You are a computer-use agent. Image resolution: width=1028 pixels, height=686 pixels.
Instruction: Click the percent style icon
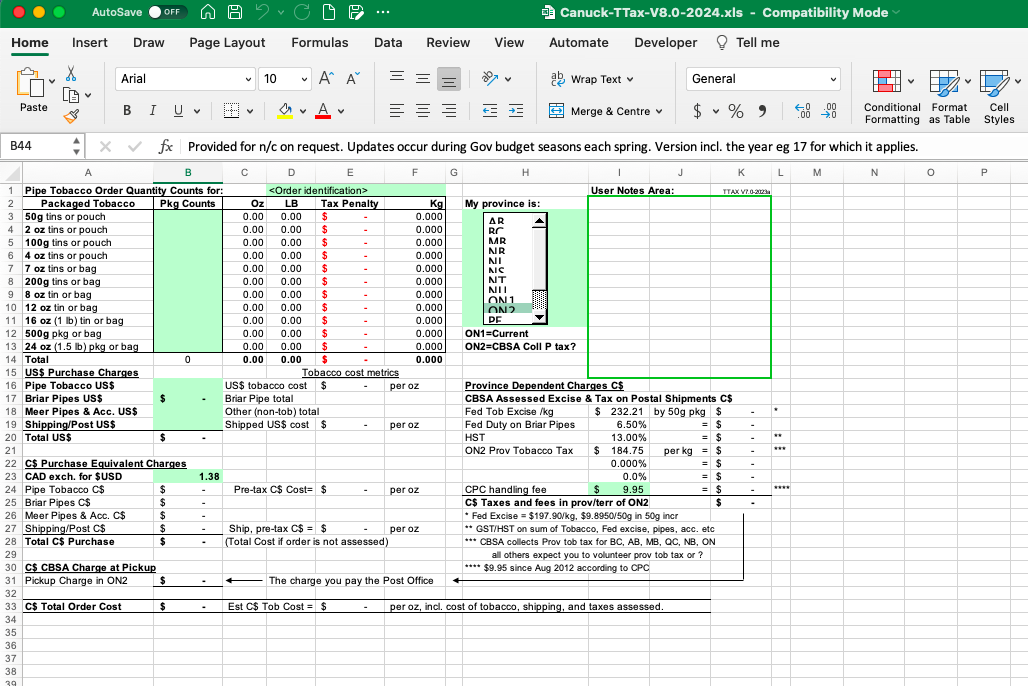[735, 111]
